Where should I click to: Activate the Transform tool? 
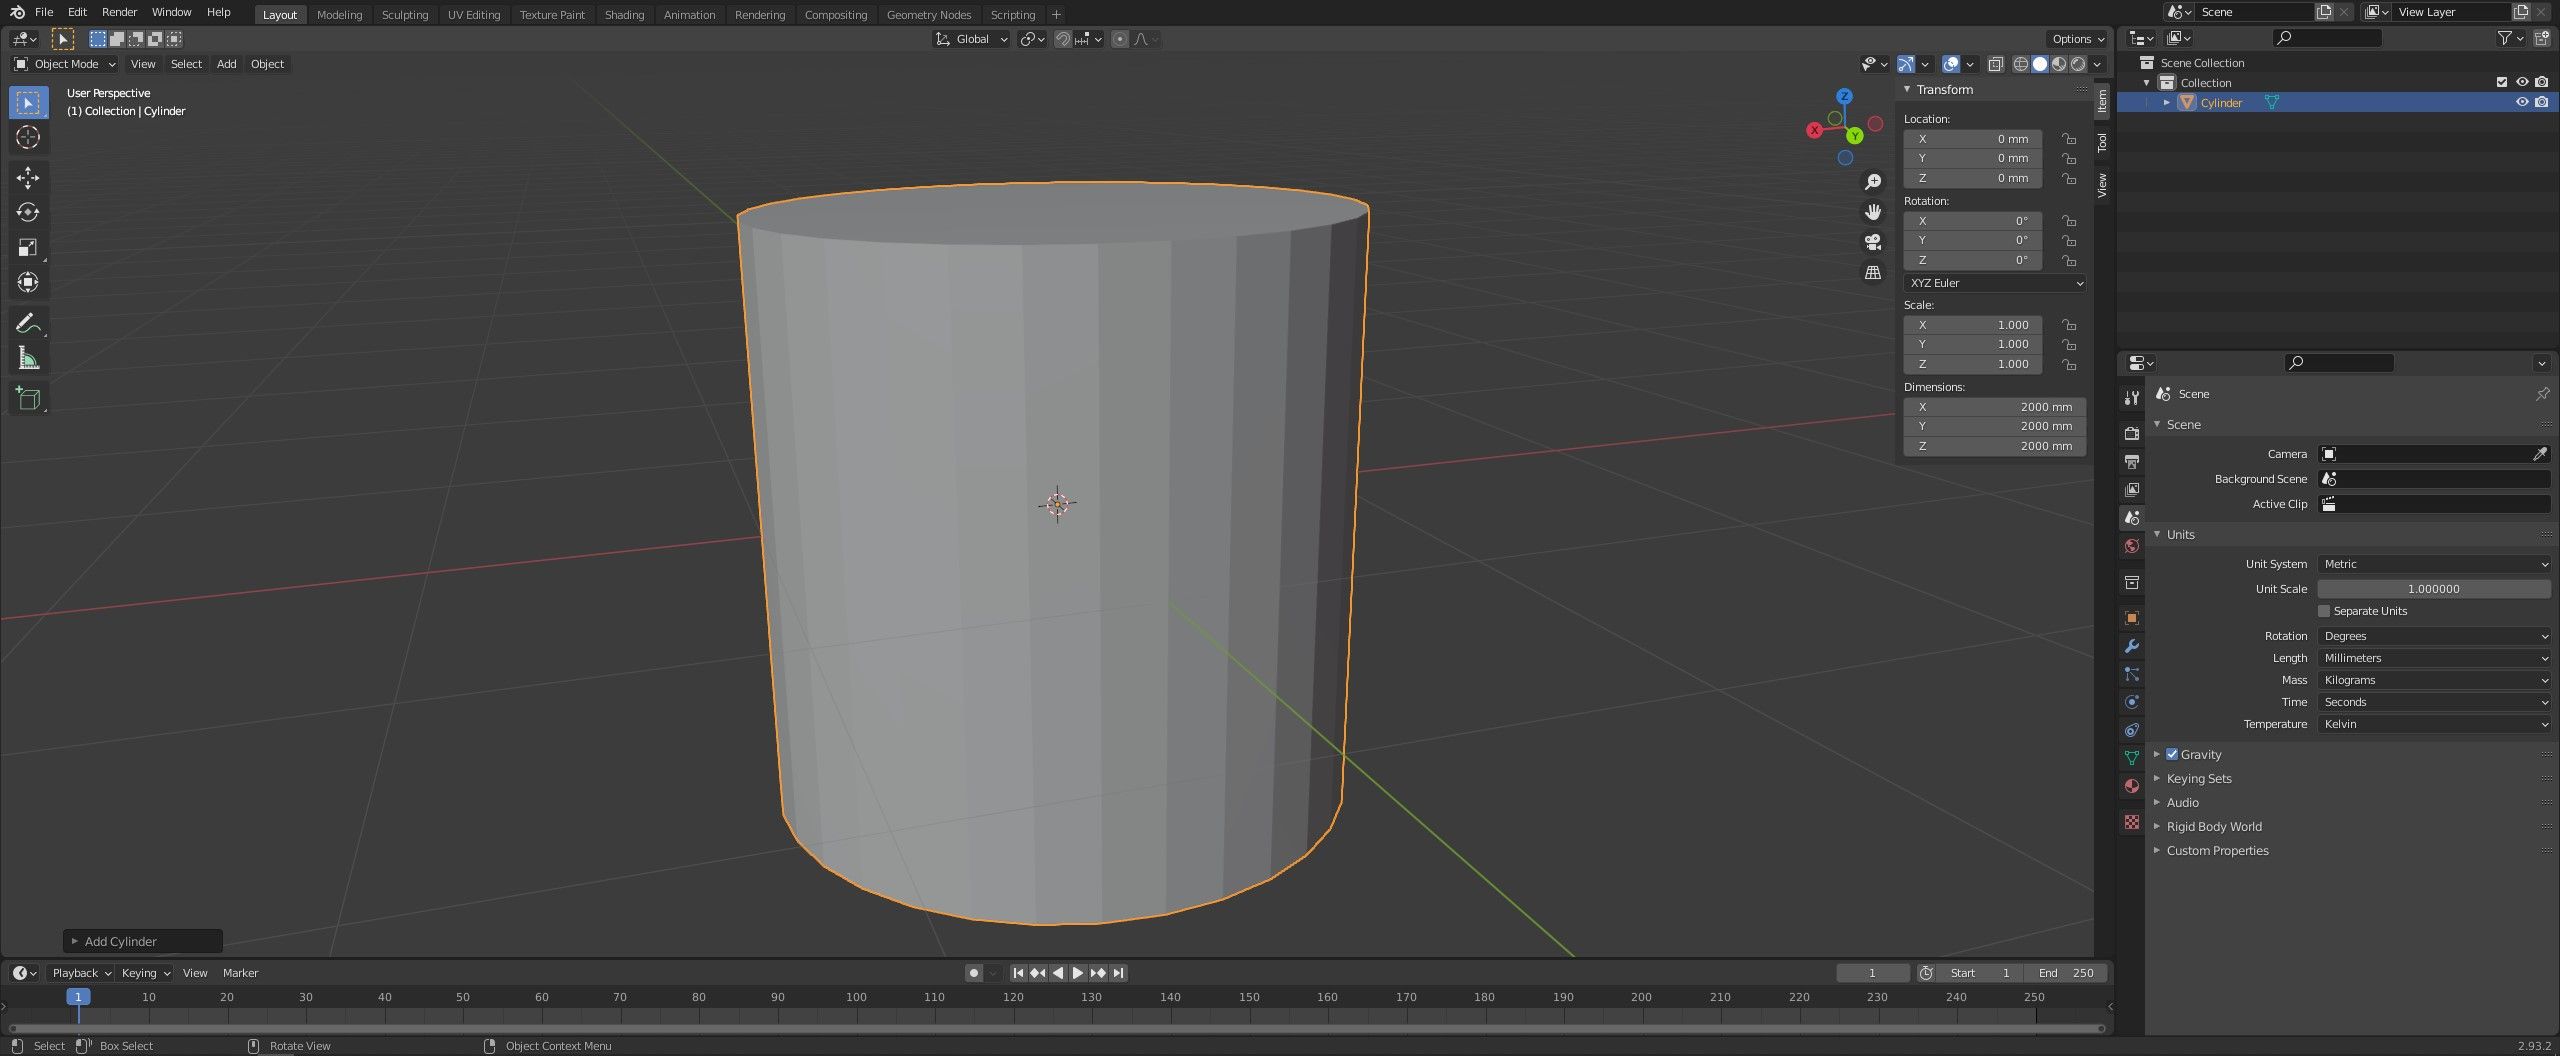(x=28, y=282)
